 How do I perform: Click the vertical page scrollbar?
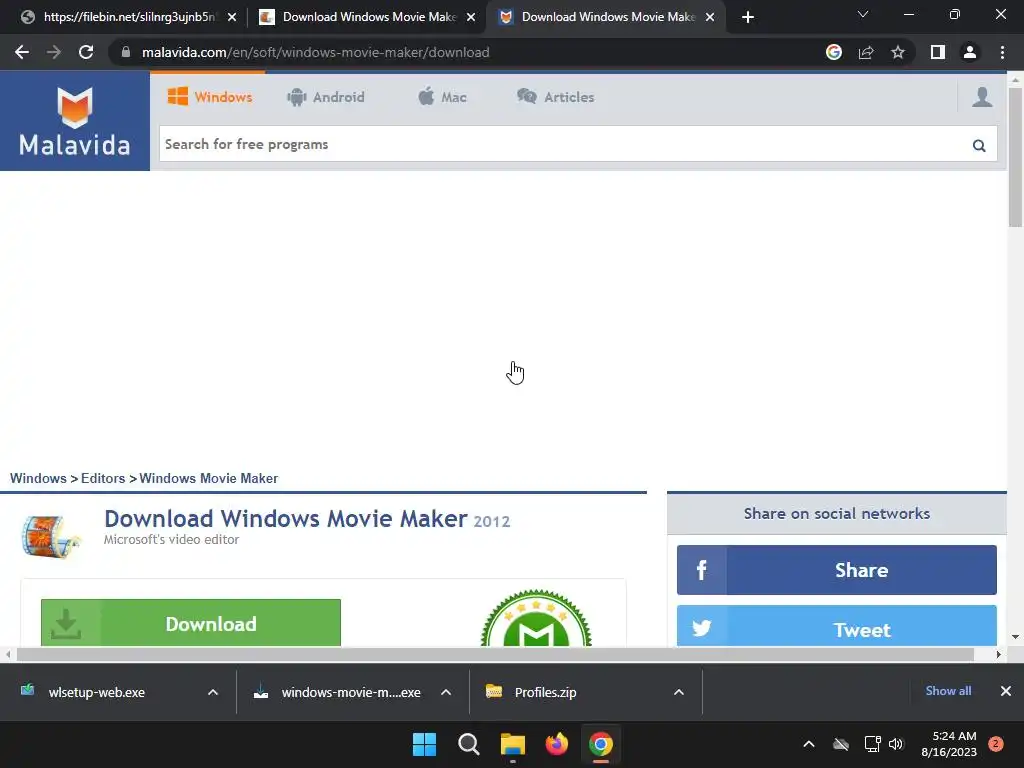pos(1015,157)
